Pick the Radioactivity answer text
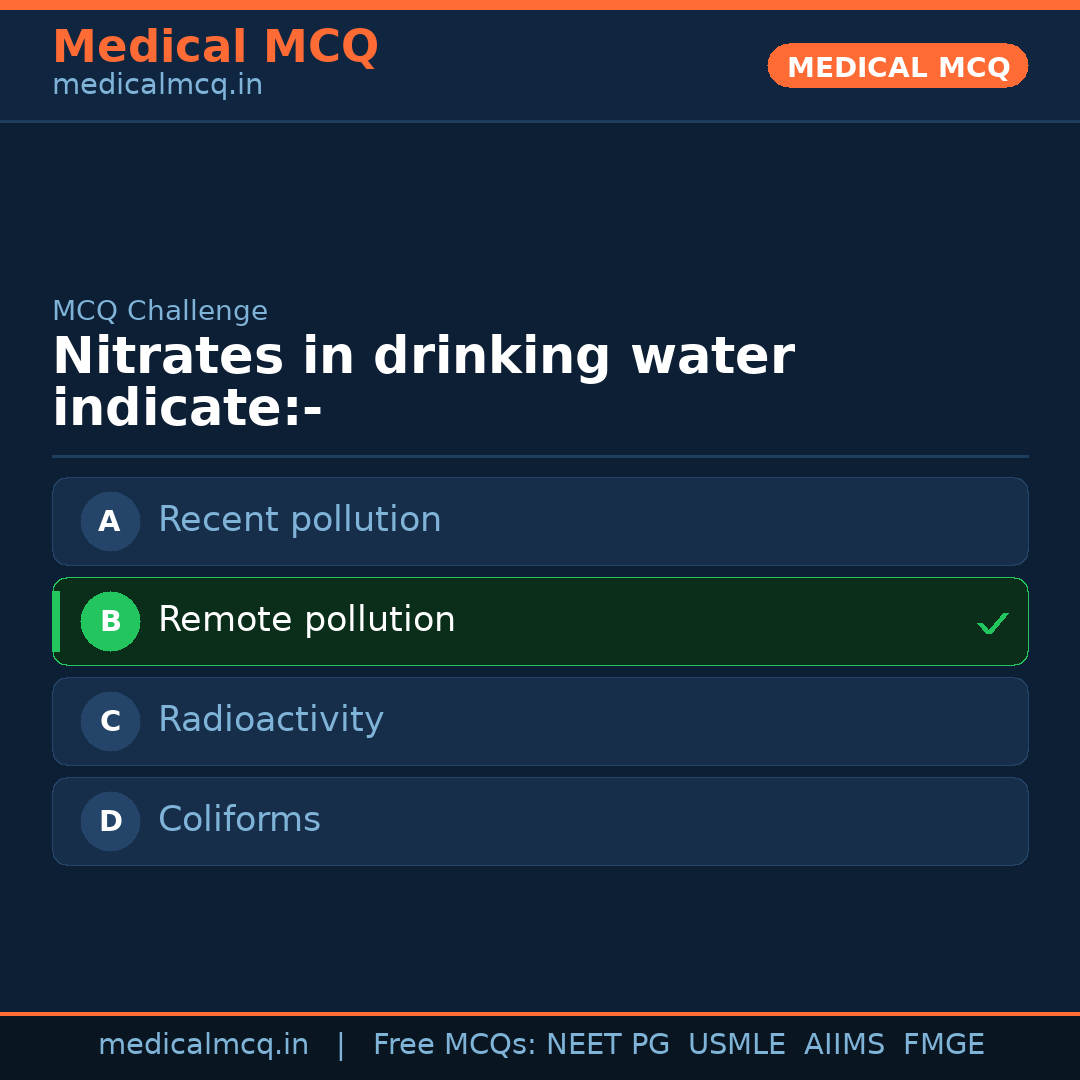Viewport: 1080px width, 1080px height. click(x=270, y=720)
